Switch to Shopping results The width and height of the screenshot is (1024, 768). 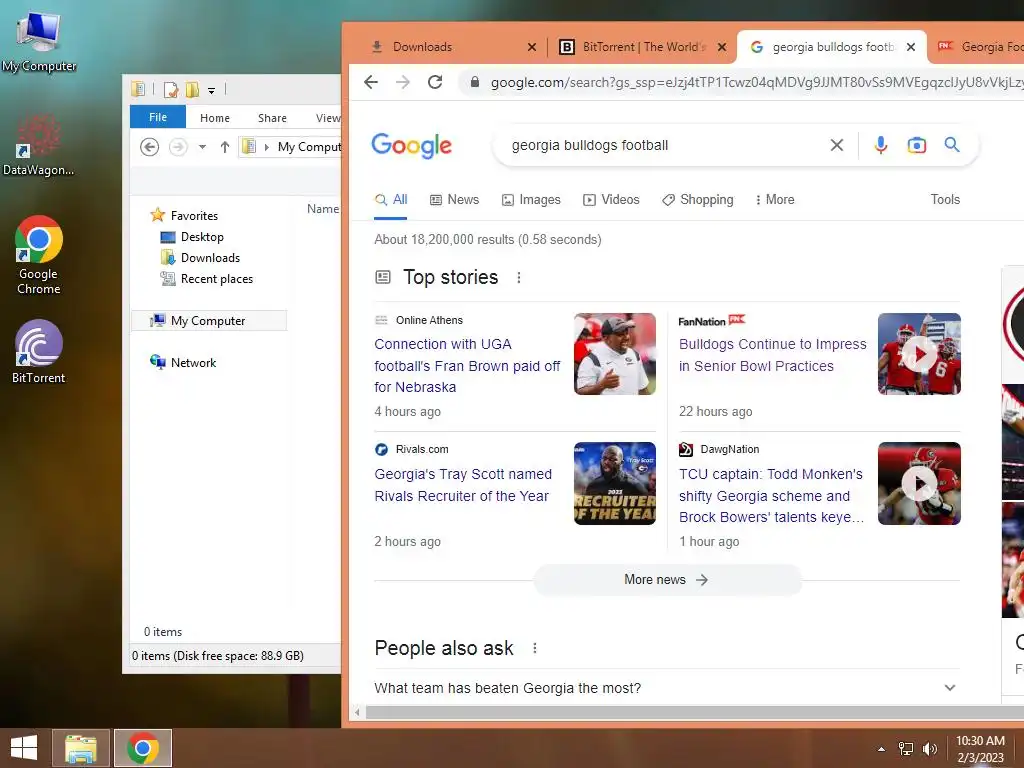tap(697, 200)
